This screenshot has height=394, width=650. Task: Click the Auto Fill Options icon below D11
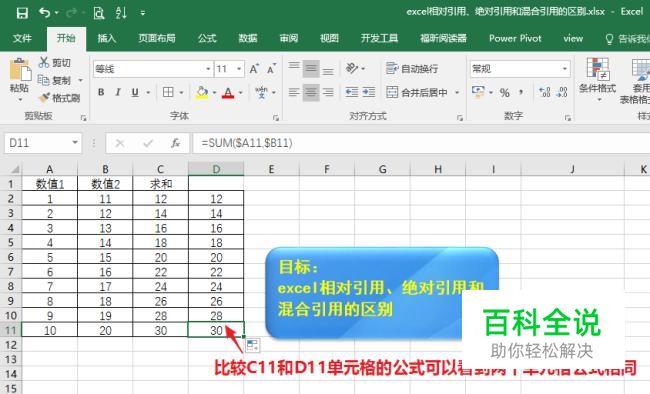tap(252, 345)
